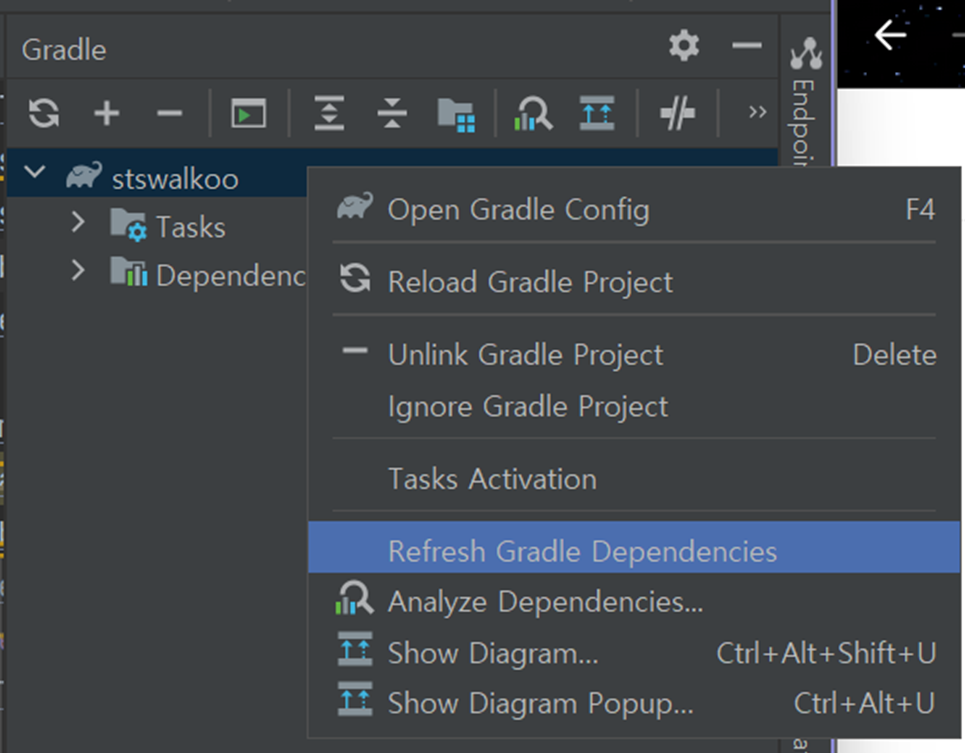Screen dimensions: 965x753
Task: Expand all nodes in Gradle tree
Action: click(329, 113)
